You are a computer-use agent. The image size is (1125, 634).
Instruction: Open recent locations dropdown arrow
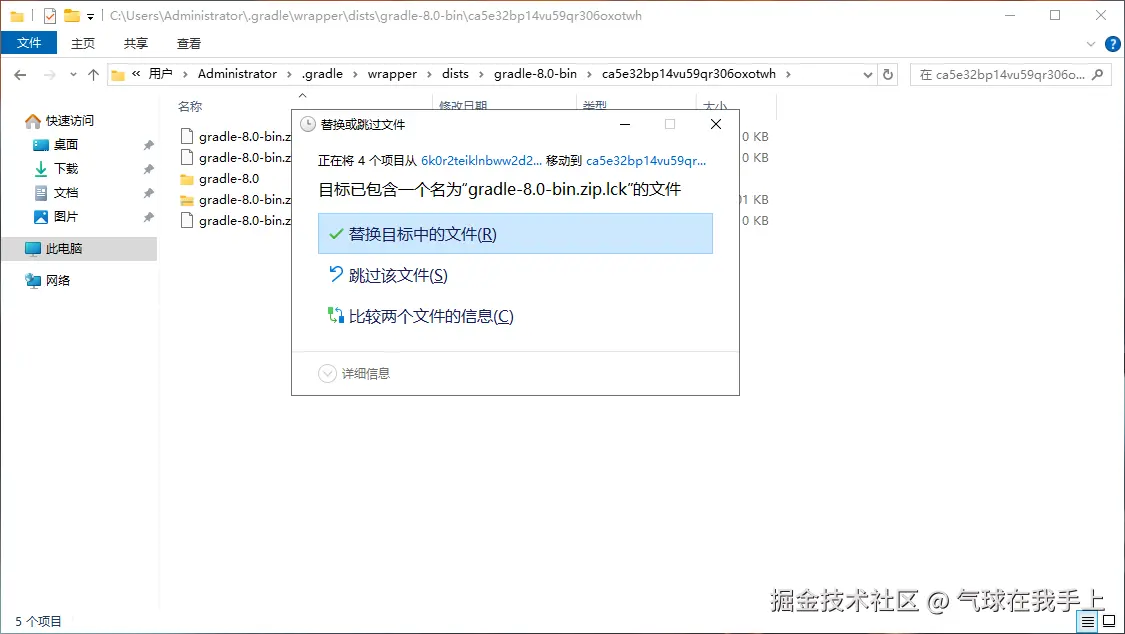click(73, 75)
